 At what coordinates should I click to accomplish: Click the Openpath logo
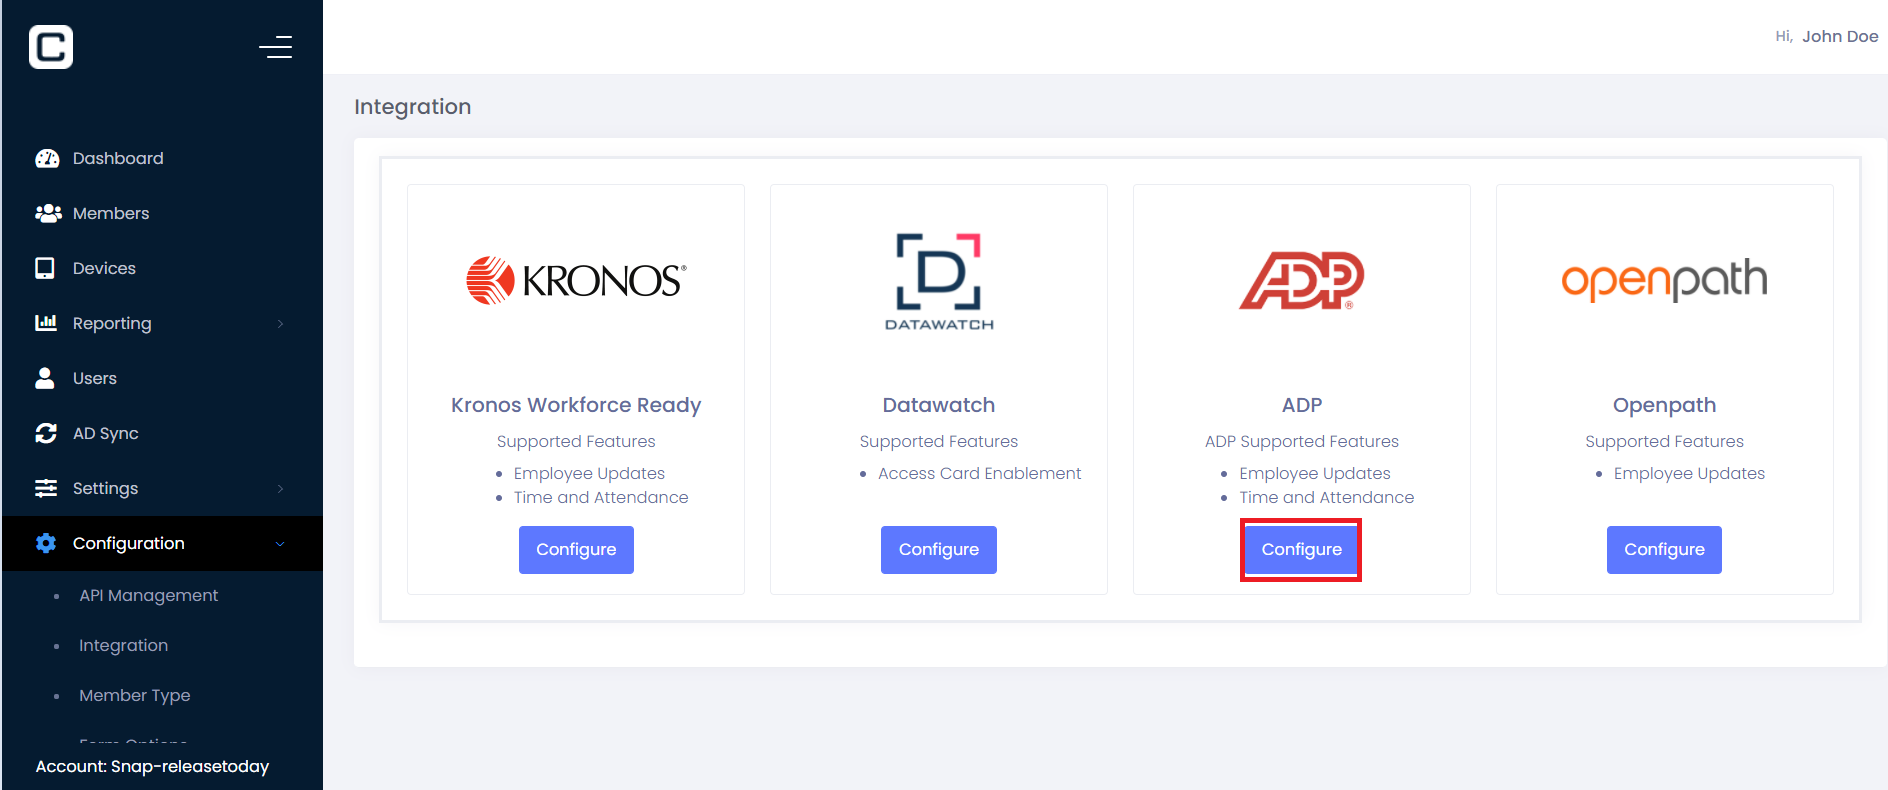[1664, 280]
